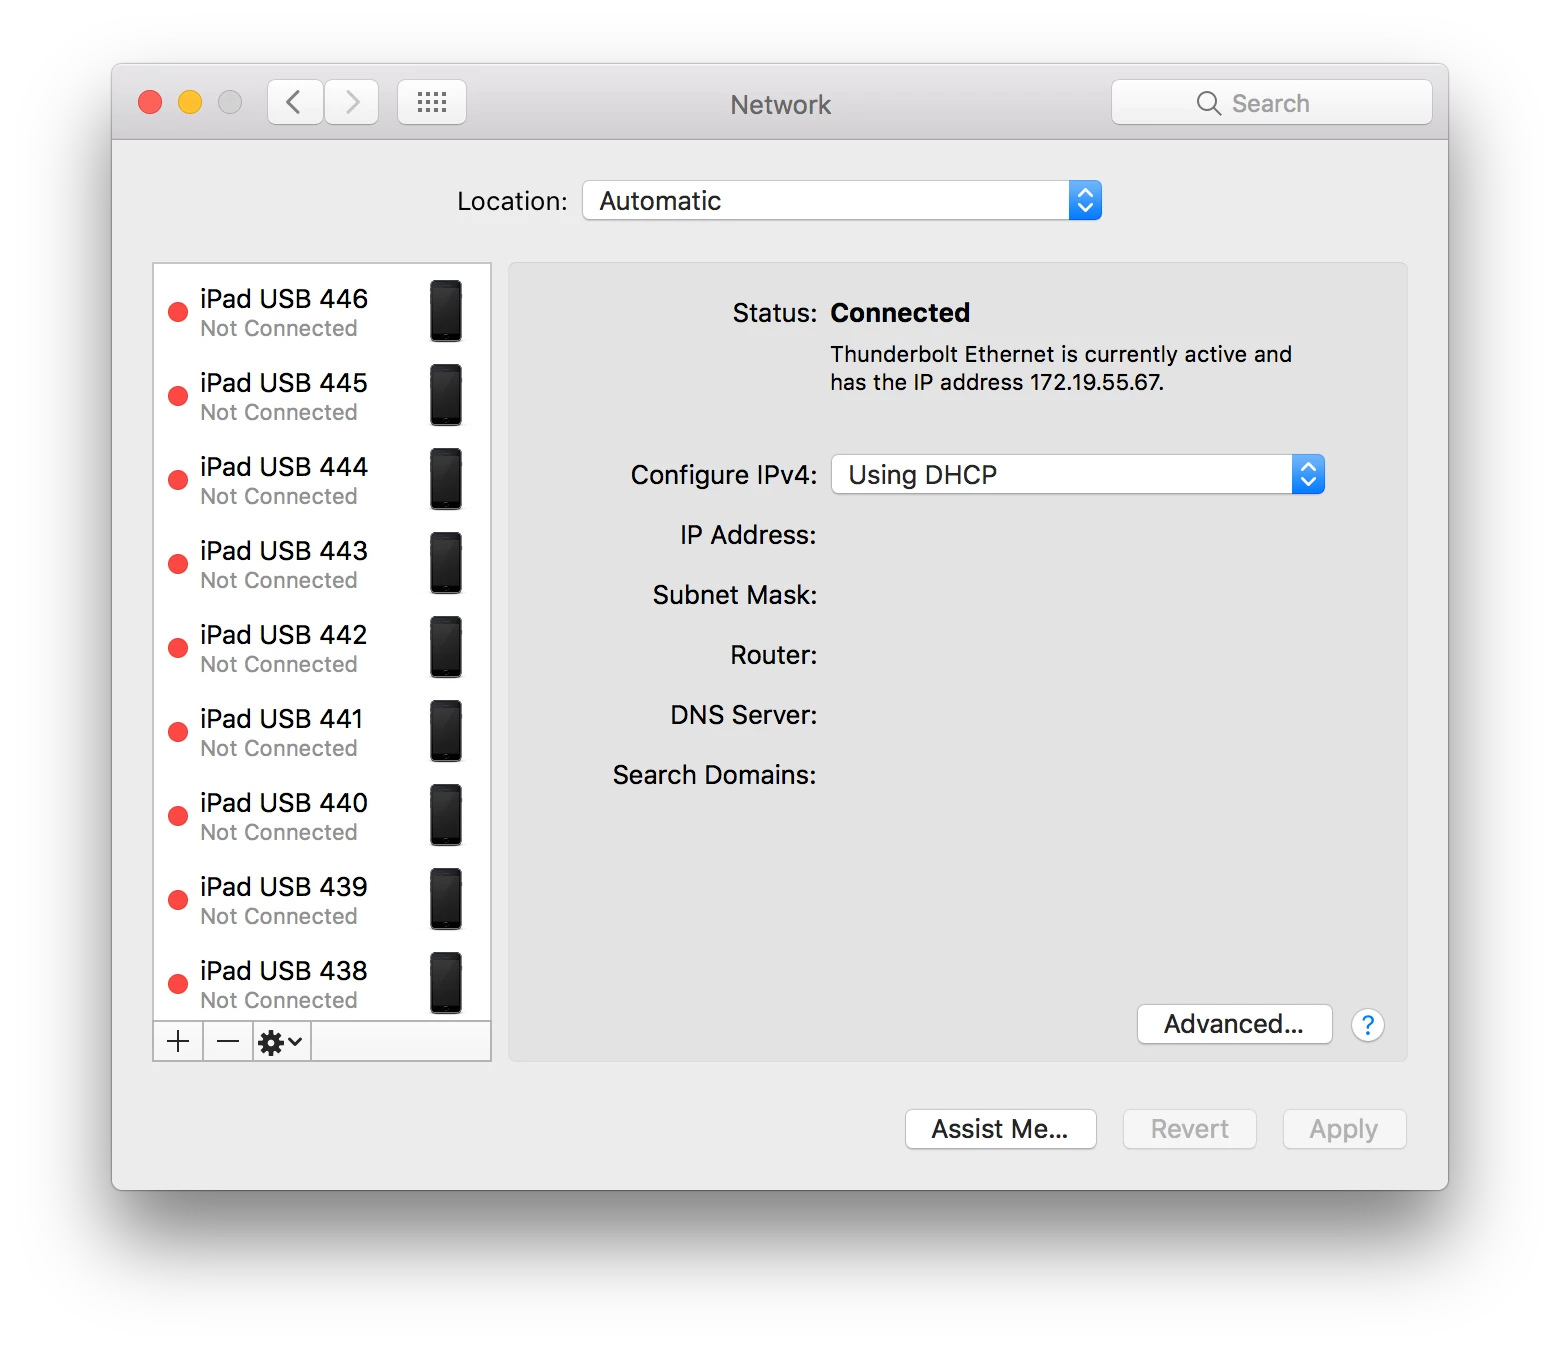1560x1350 pixels.
Task: Click the Revert button
Action: (1189, 1129)
